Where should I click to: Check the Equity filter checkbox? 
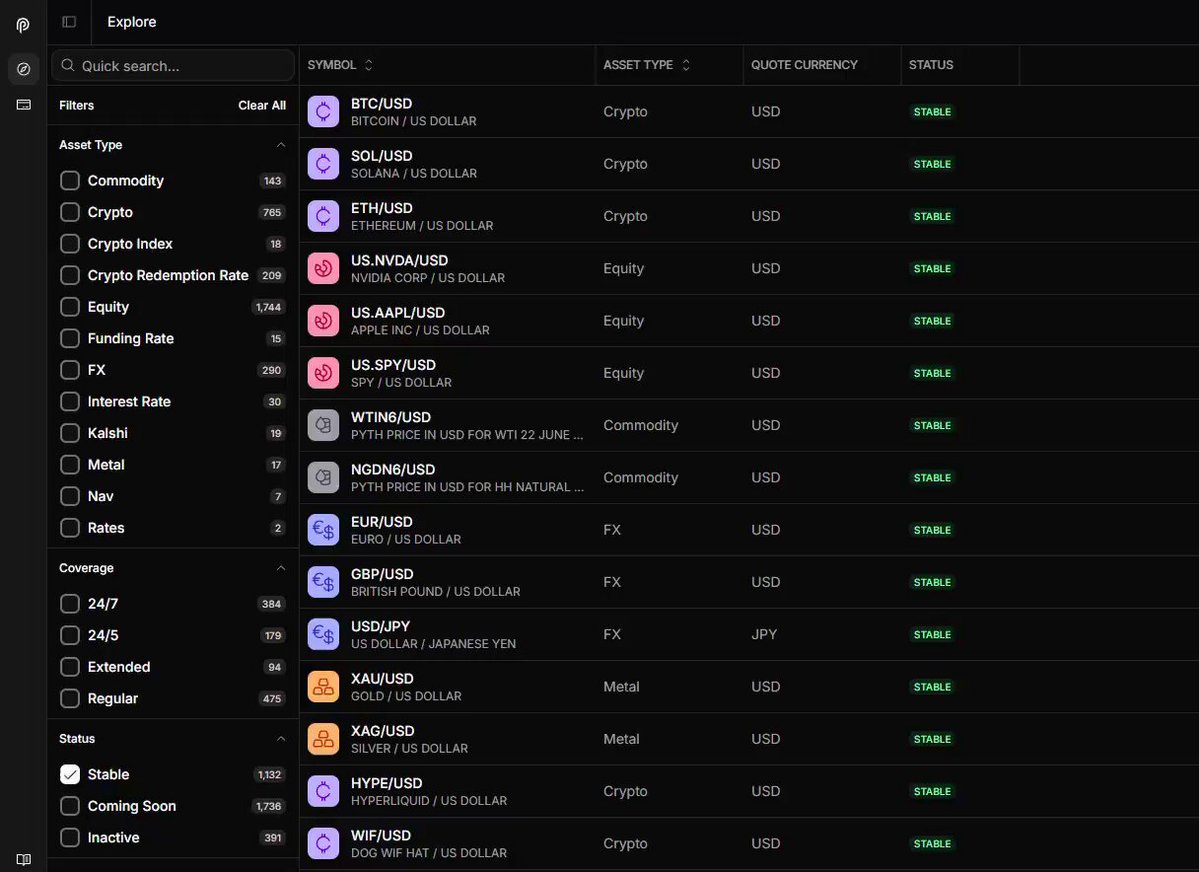pos(70,307)
